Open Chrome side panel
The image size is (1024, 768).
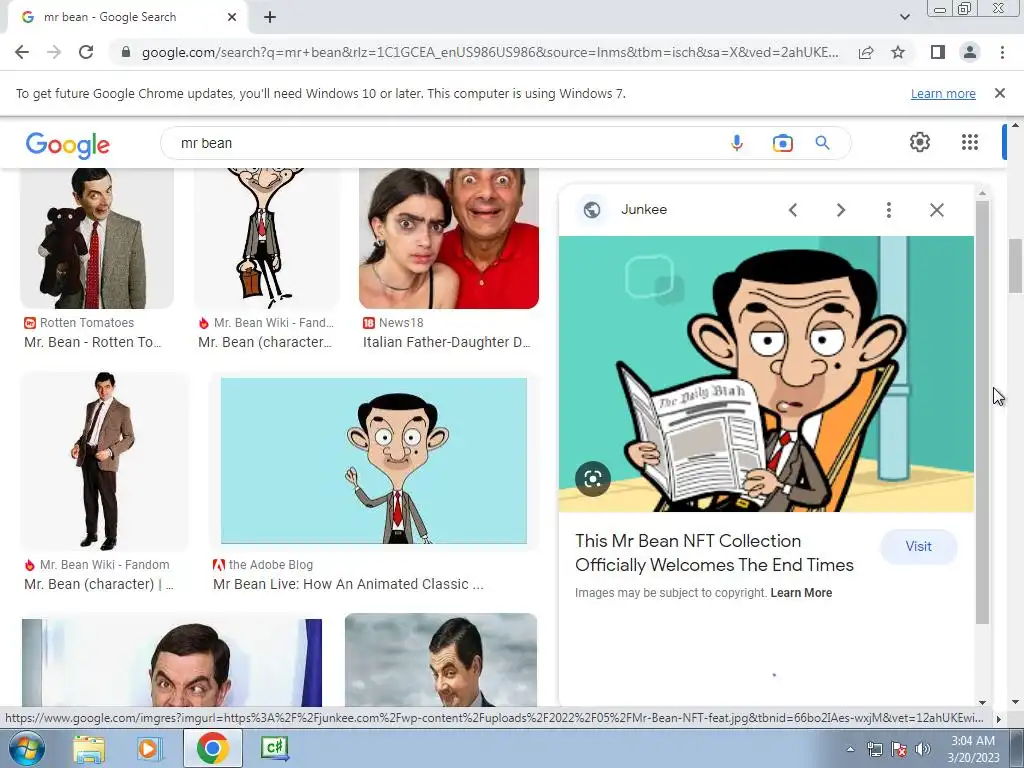tap(938, 52)
